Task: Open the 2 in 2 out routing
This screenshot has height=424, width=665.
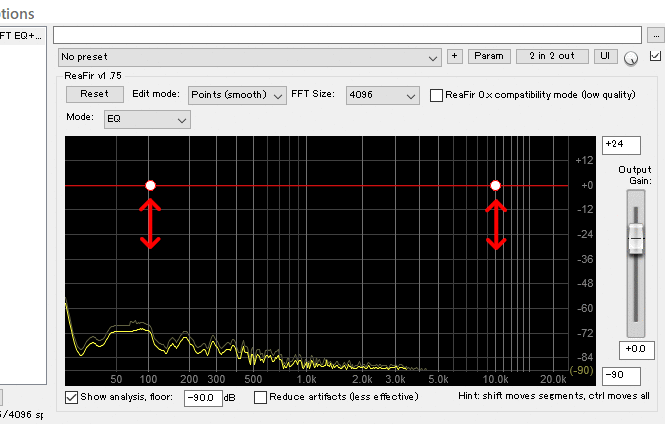Action: (x=552, y=57)
